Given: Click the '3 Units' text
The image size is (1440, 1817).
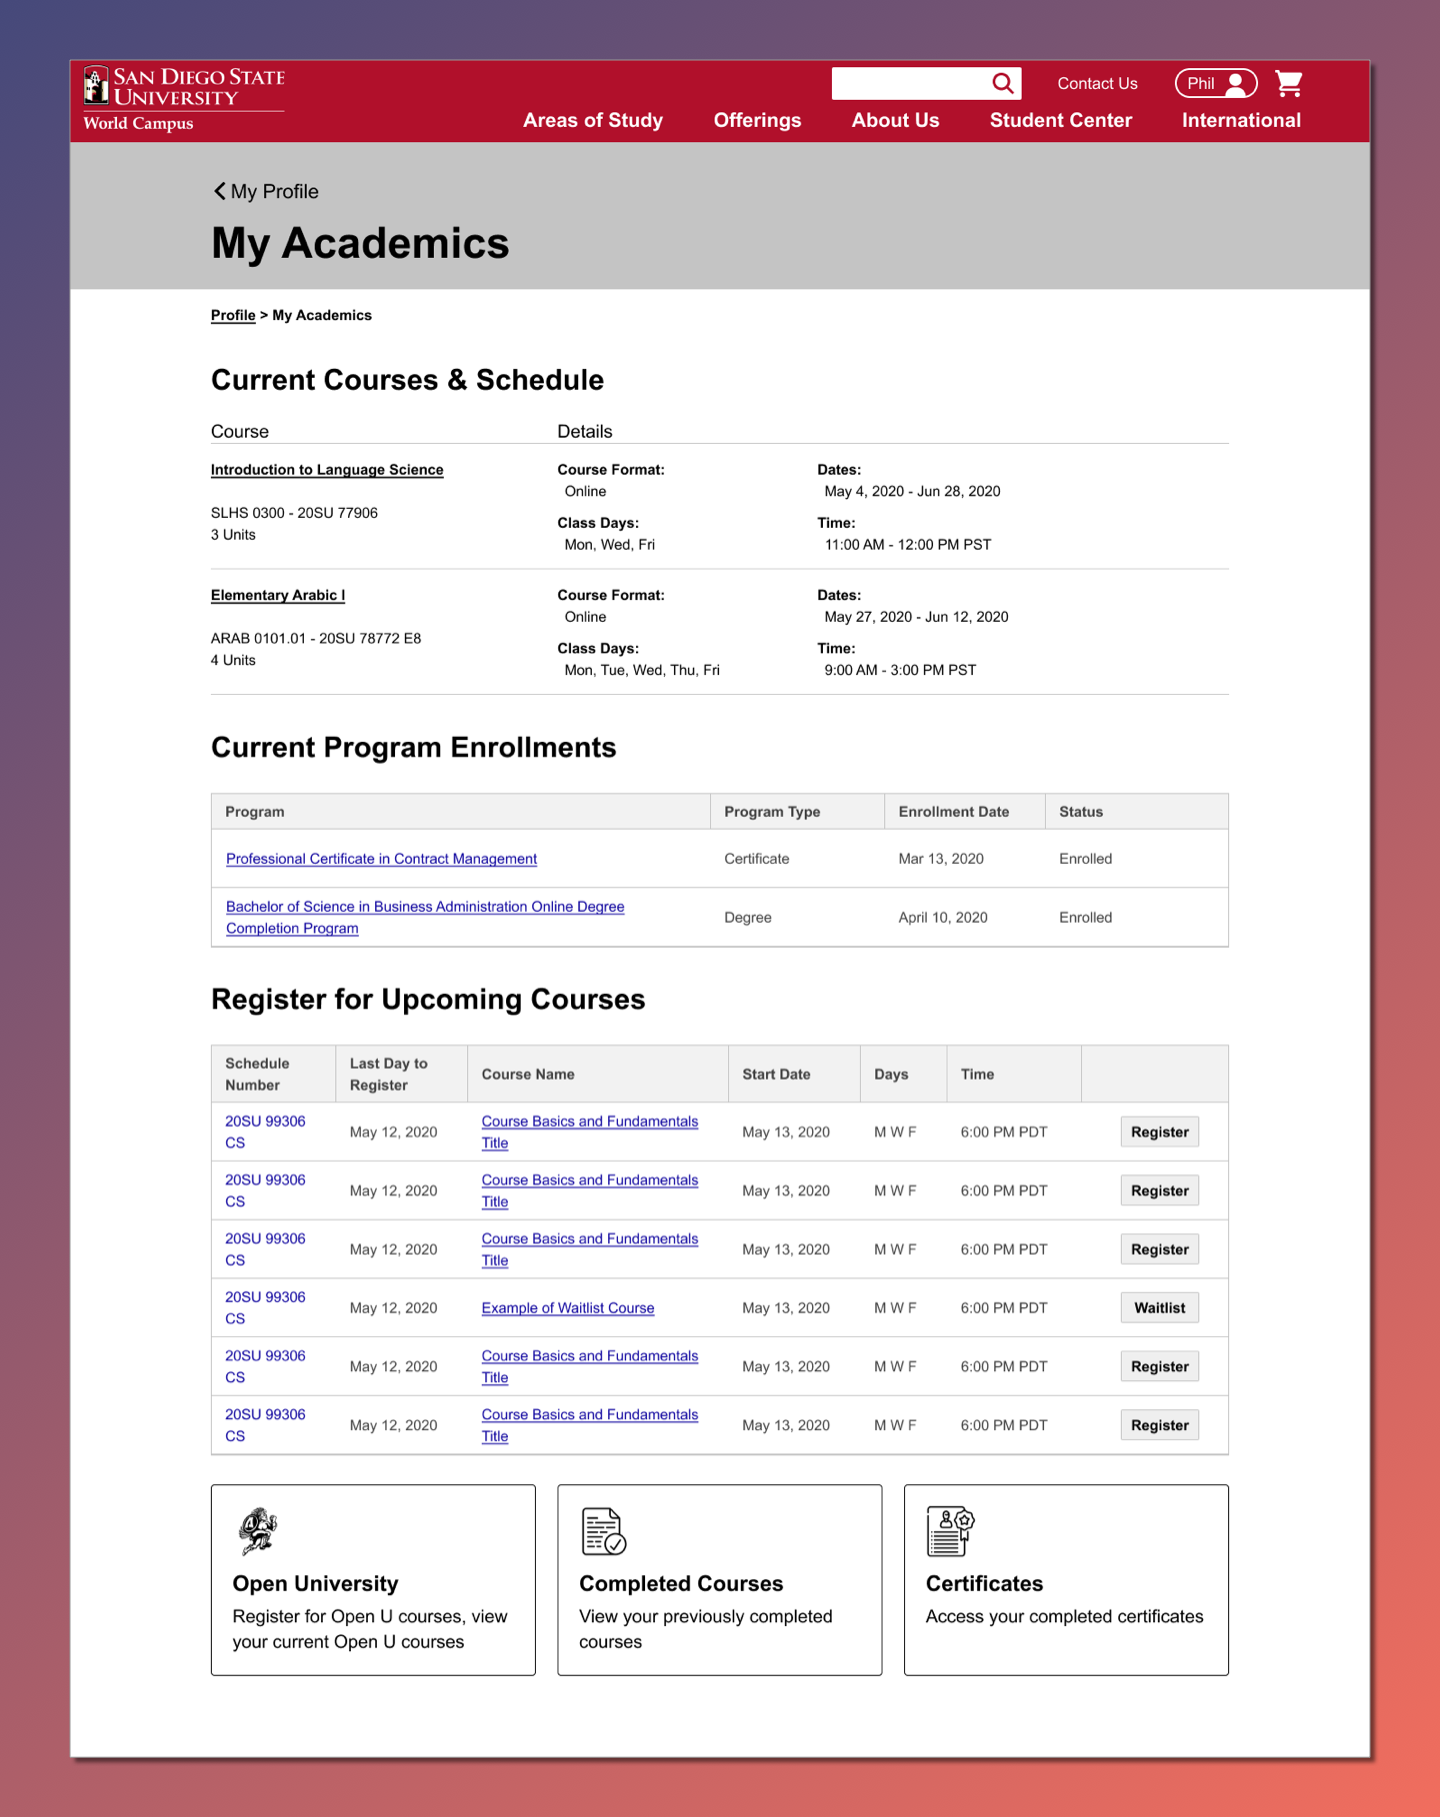Looking at the screenshot, I should pyautogui.click(x=233, y=535).
